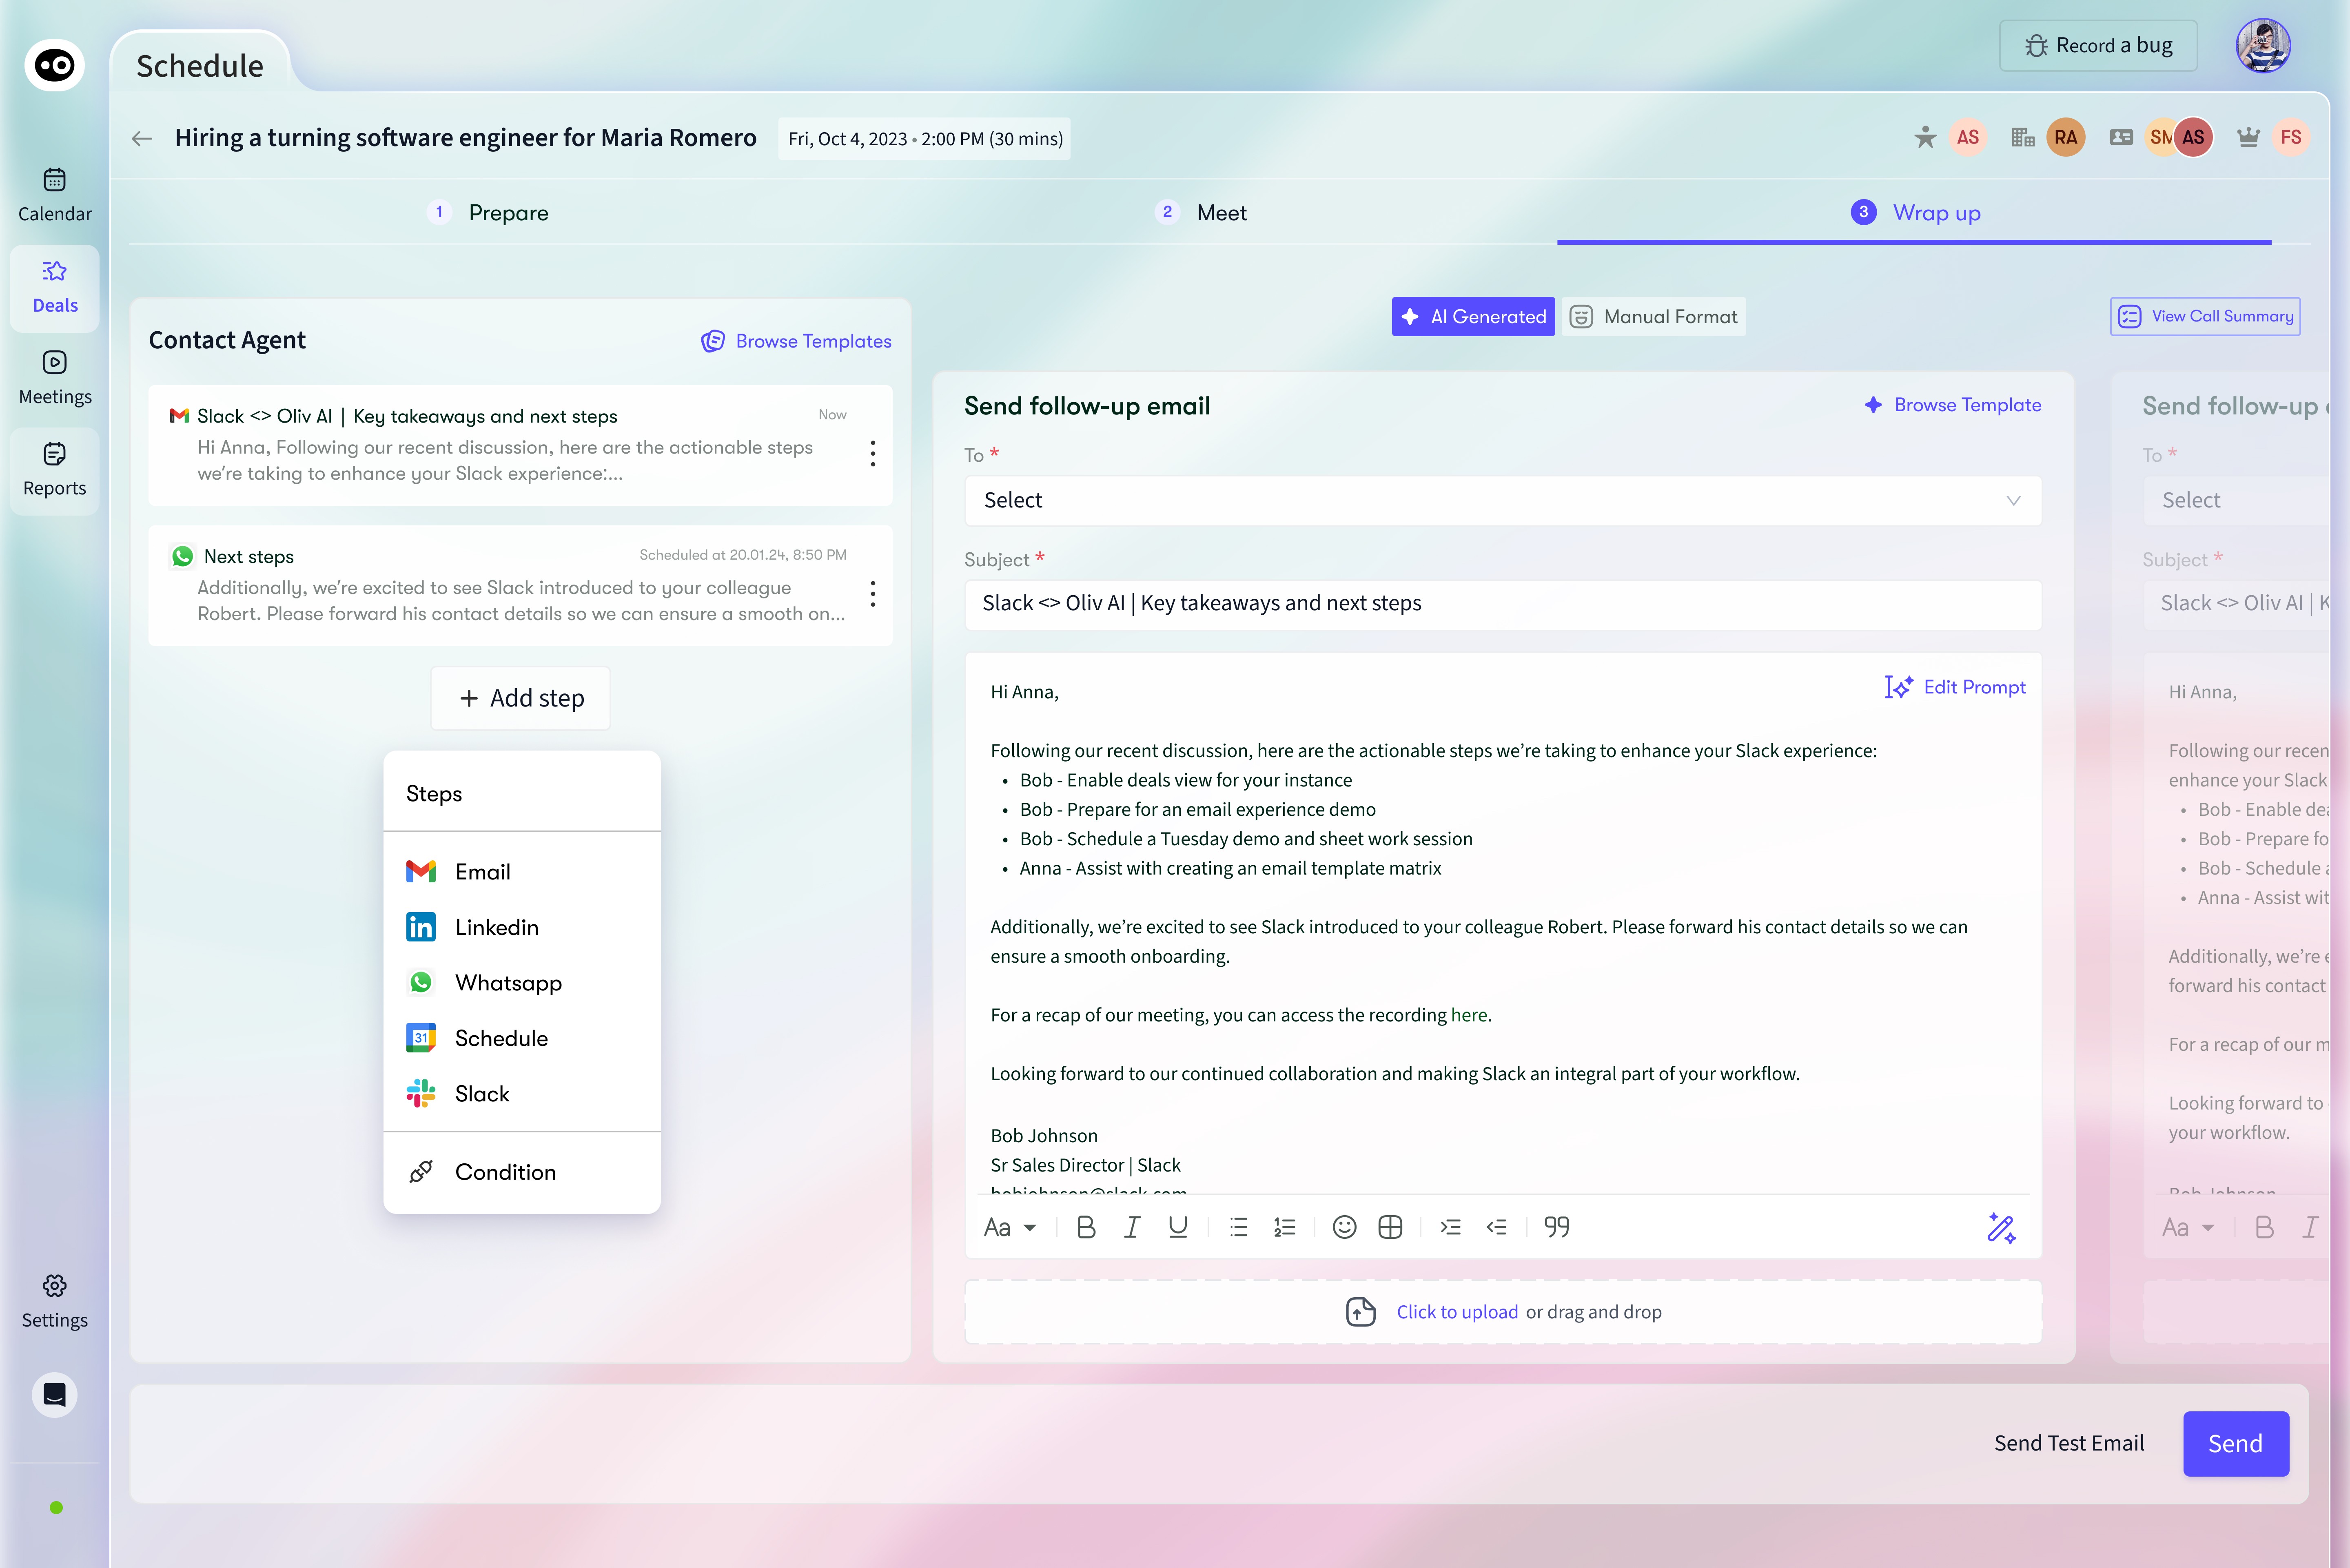The height and width of the screenshot is (1568, 2350).
Task: Choose Whatsapp from the Steps menu
Action: [522, 983]
